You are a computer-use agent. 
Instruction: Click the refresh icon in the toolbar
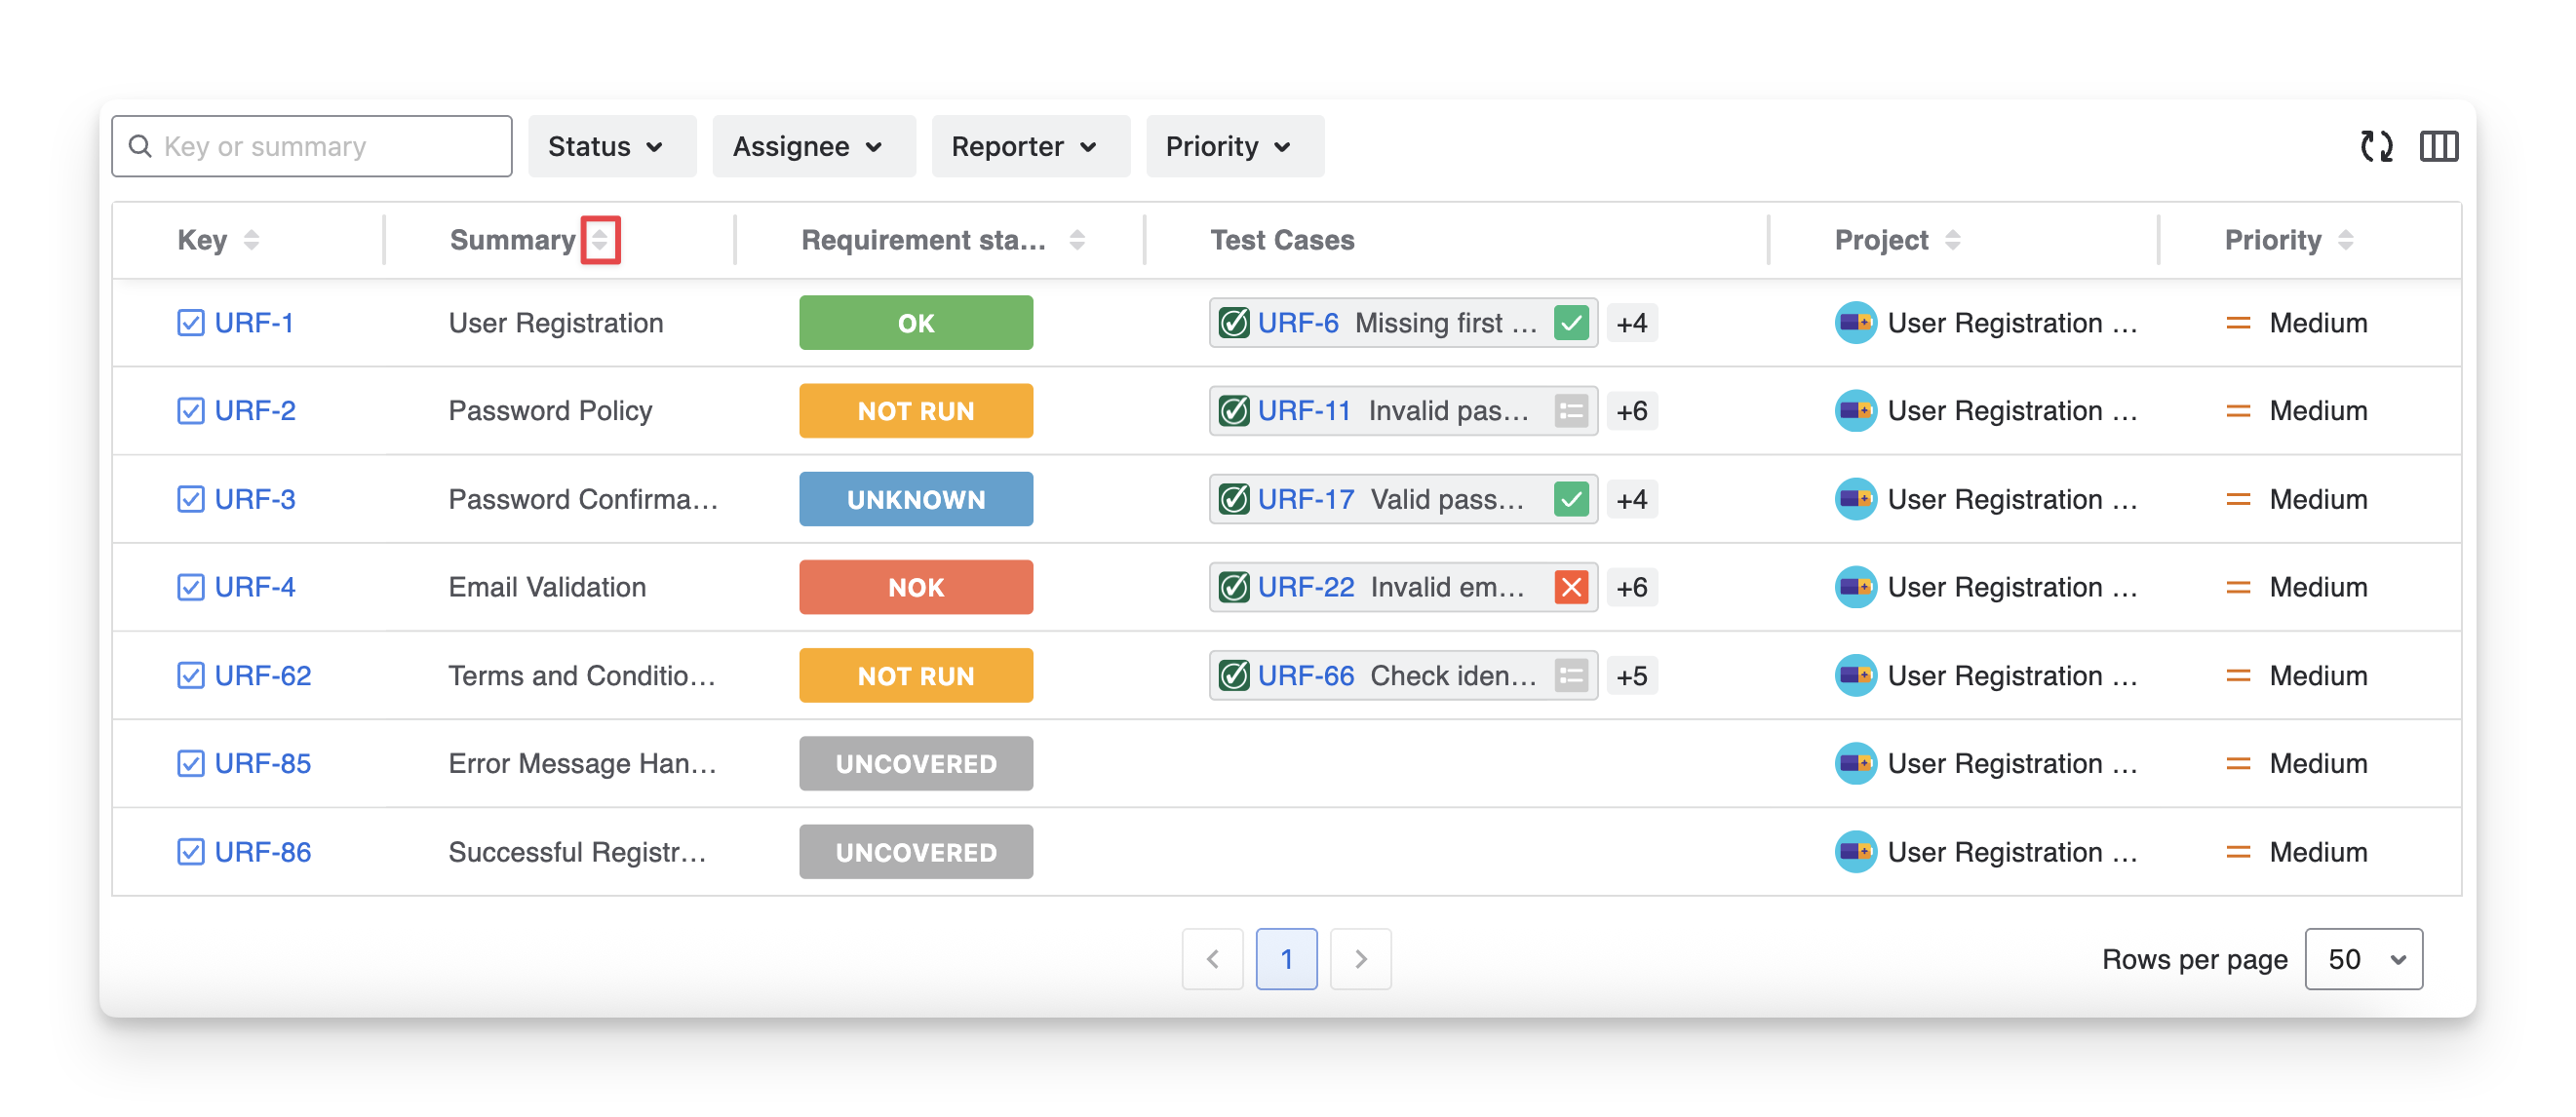[x=2376, y=147]
